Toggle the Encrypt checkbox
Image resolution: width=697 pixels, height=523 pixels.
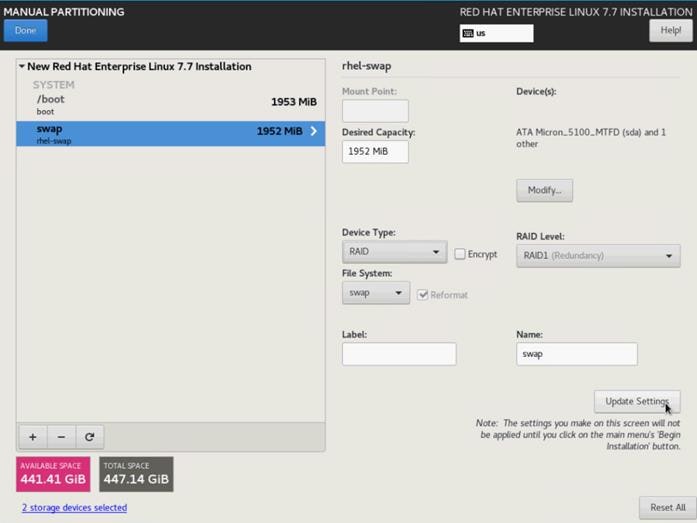(460, 254)
